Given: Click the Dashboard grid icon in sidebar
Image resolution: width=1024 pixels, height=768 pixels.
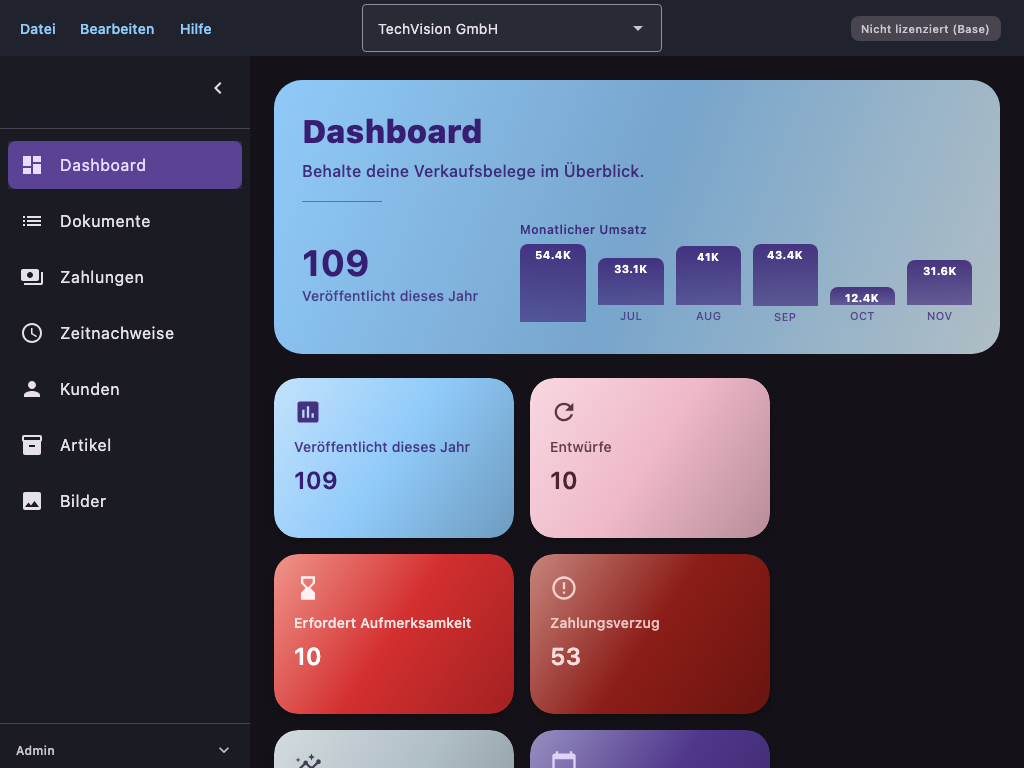Looking at the screenshot, I should tap(32, 165).
